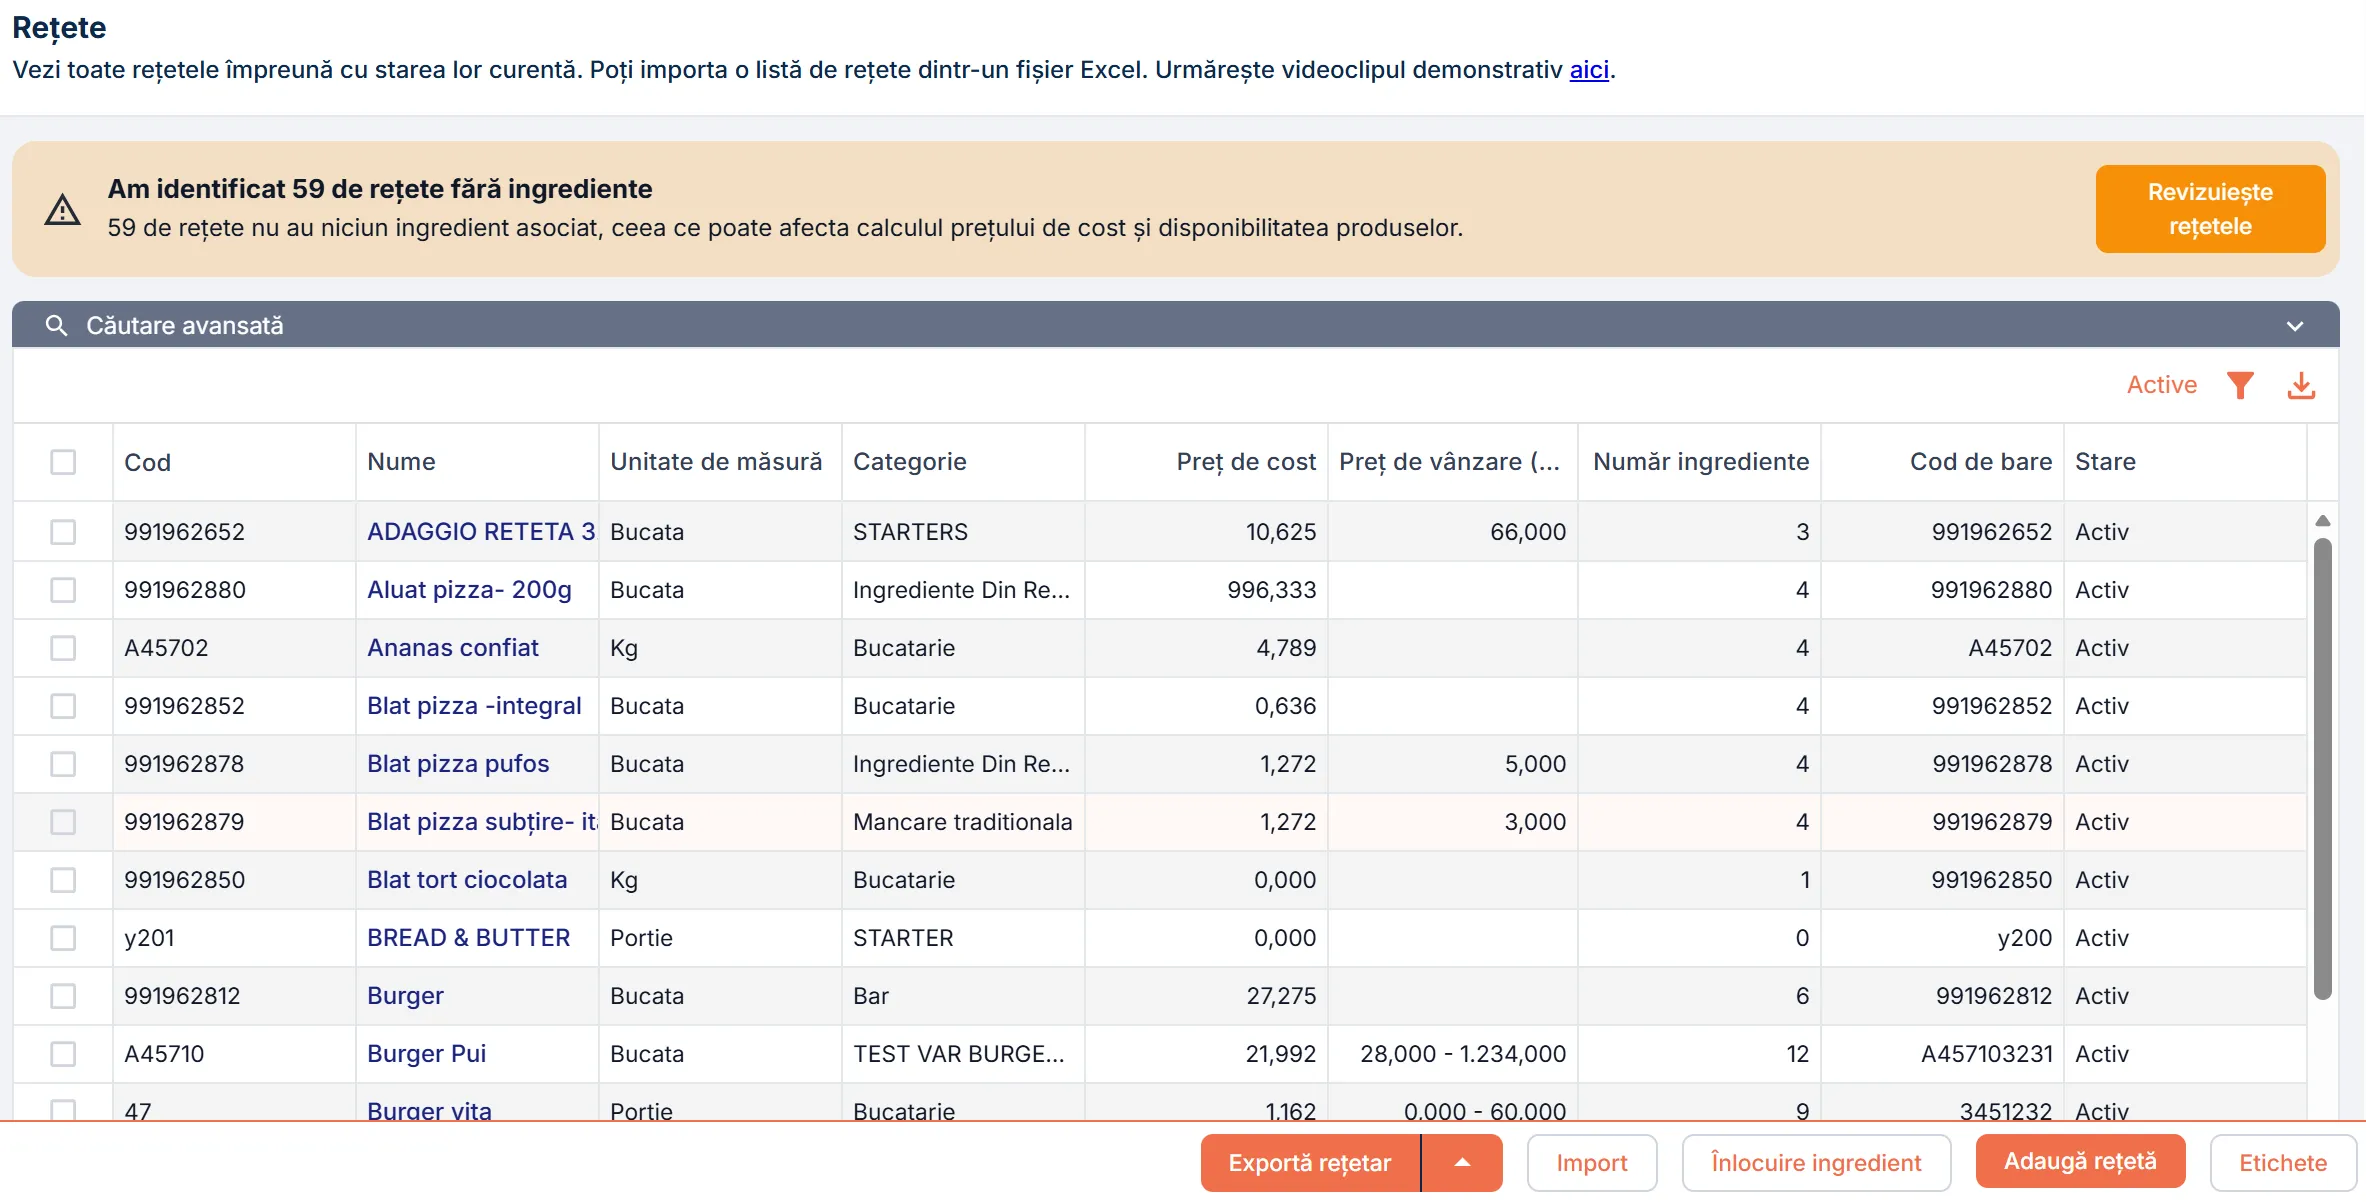Click the Categorie column header

(x=964, y=462)
